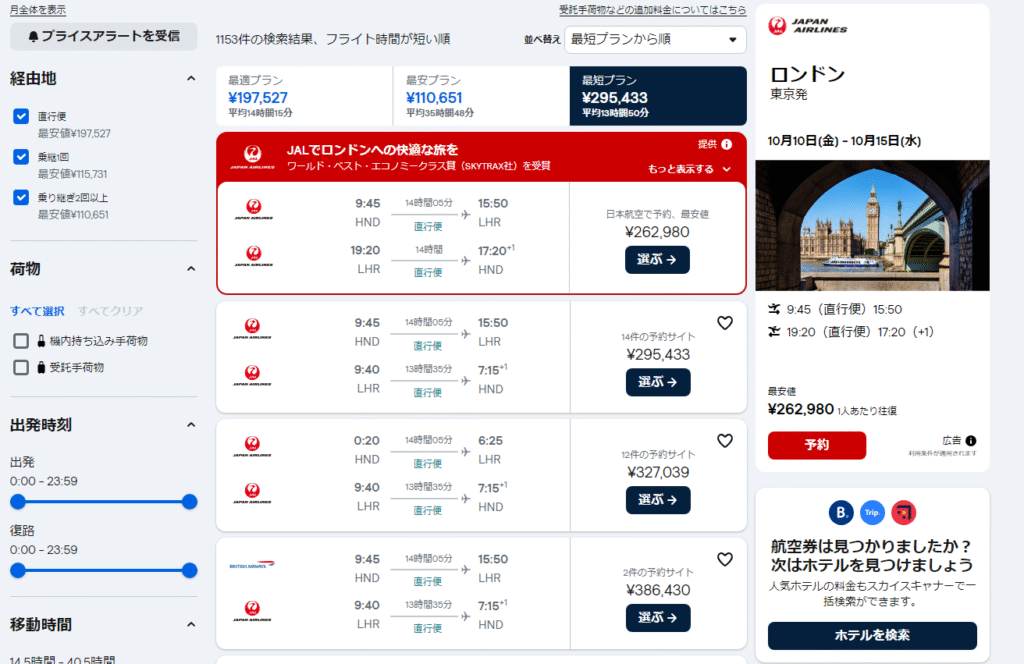Collapse the 移動時間 travel duration section
This screenshot has width=1024, height=664.
[191, 625]
